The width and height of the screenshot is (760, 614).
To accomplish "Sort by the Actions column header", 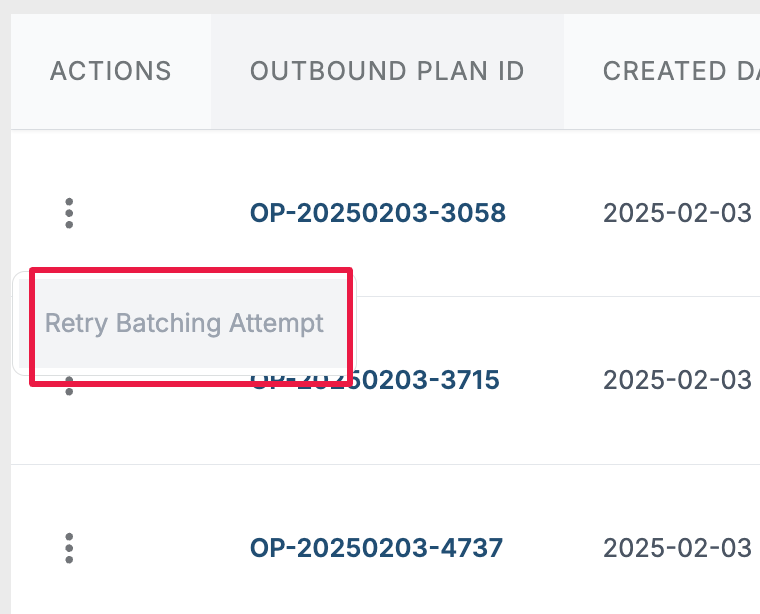I will click(111, 72).
